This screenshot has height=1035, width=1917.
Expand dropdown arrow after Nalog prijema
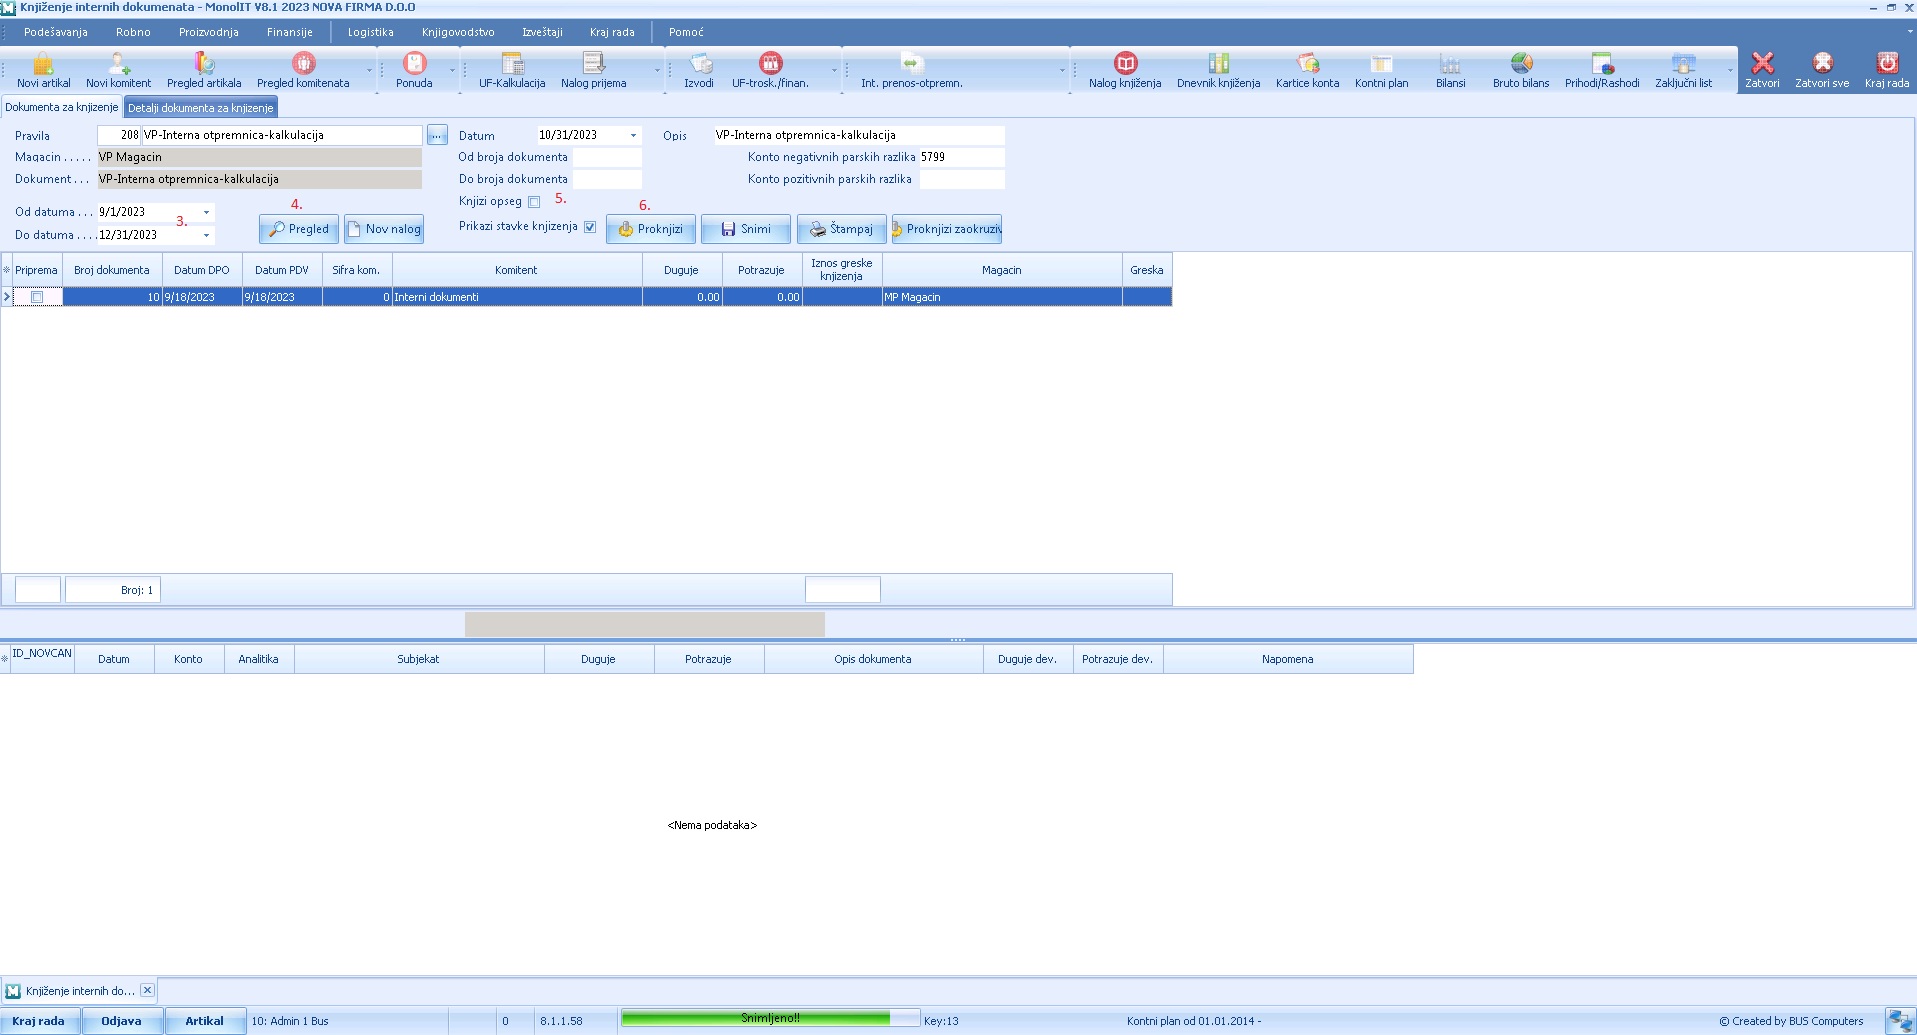(x=657, y=71)
